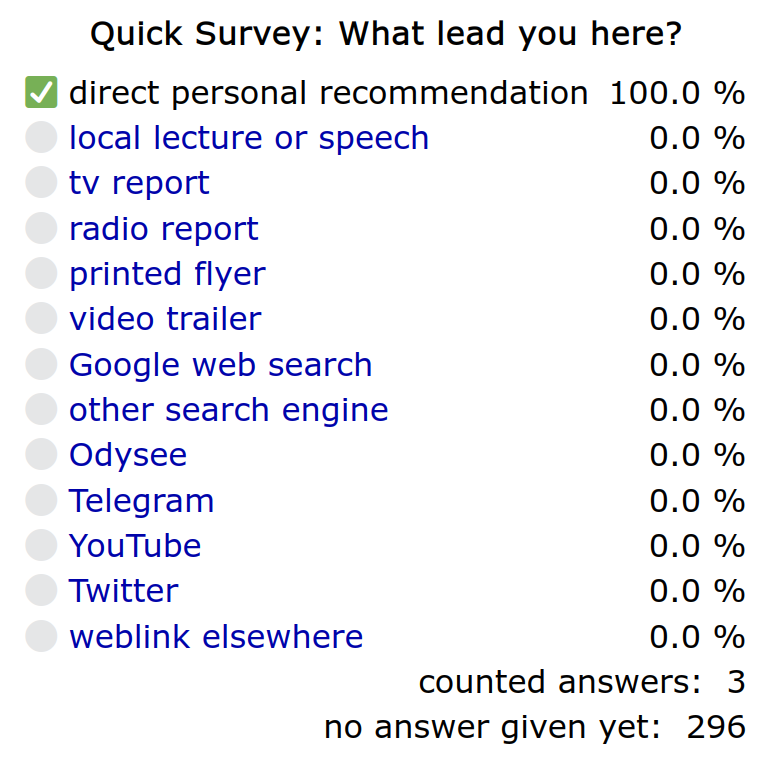Pick the printed flyer radio button
The width and height of the screenshot is (779, 771).
coord(41,274)
